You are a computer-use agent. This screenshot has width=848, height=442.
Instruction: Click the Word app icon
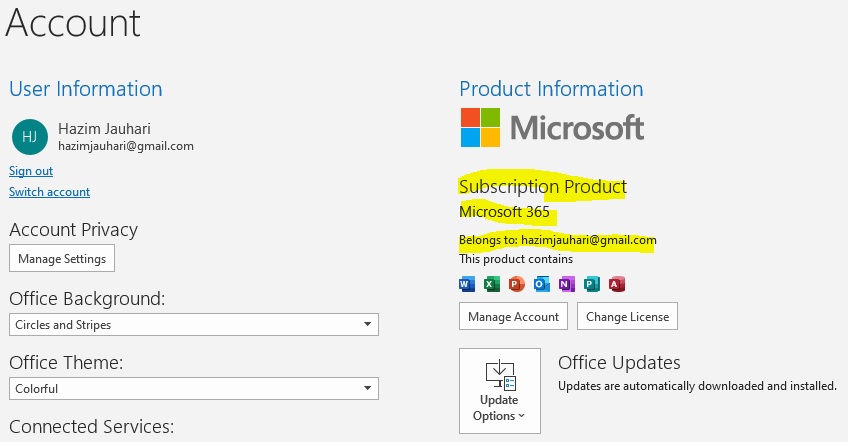point(467,284)
